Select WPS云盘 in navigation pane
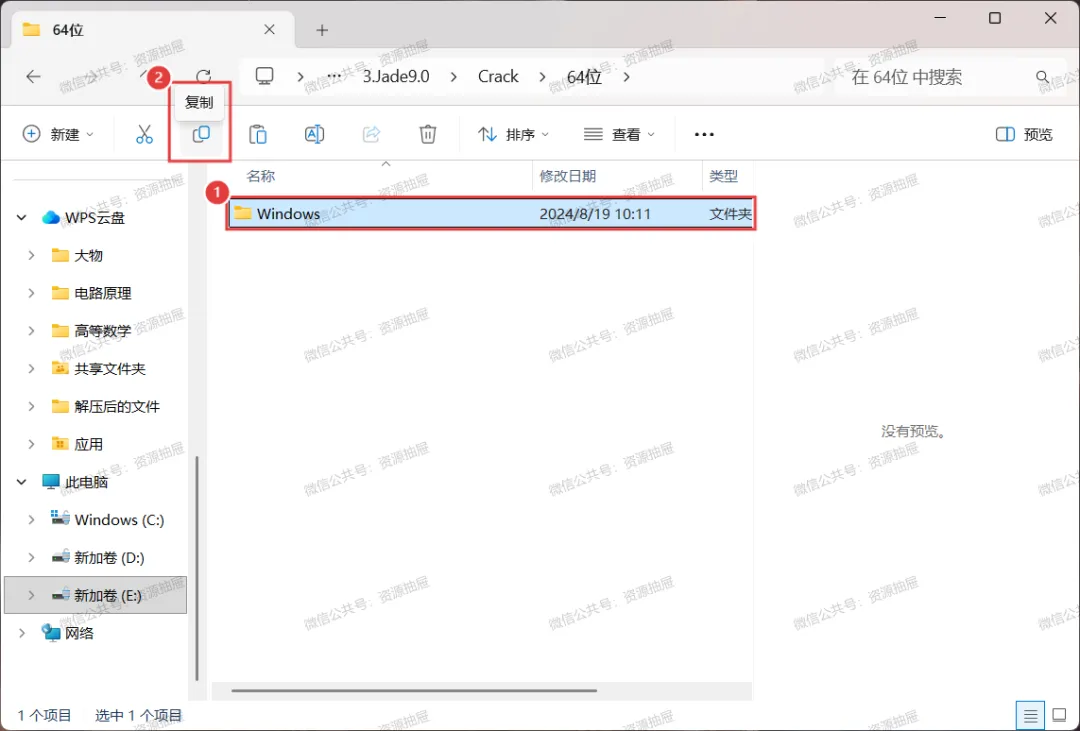The height and width of the screenshot is (731, 1080). pos(83,218)
